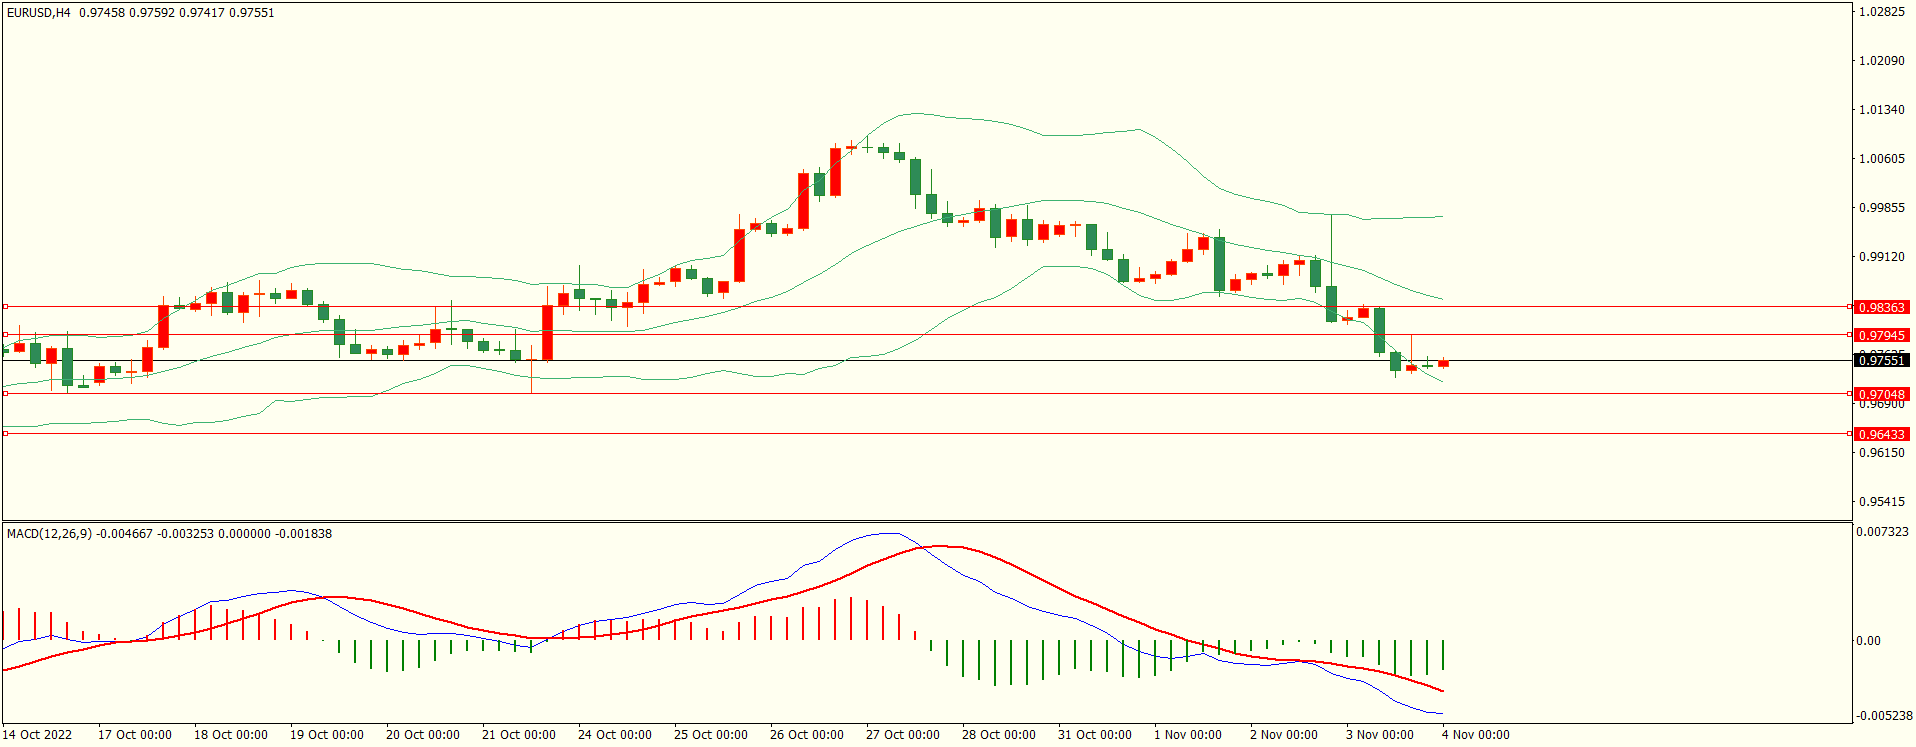Click the 0.96150 price scale value
The height and width of the screenshot is (747, 1916).
point(1881,453)
